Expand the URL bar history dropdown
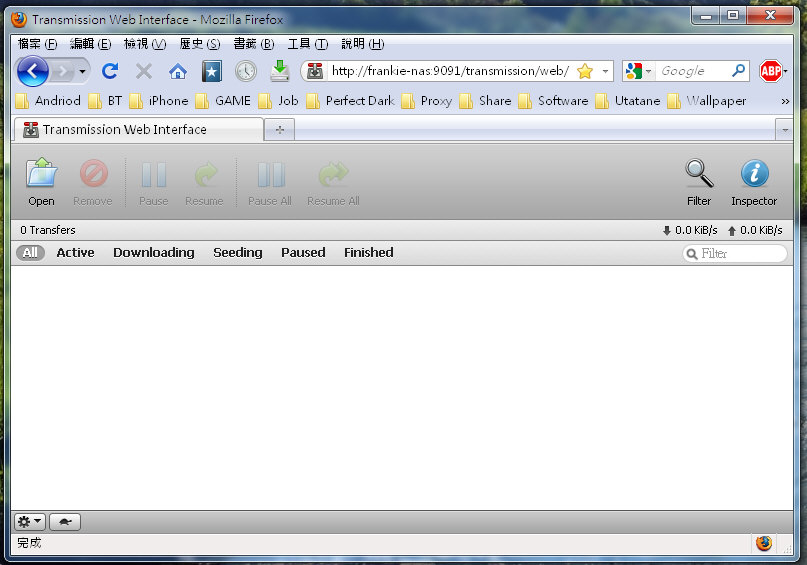This screenshot has width=807, height=565. [605, 71]
